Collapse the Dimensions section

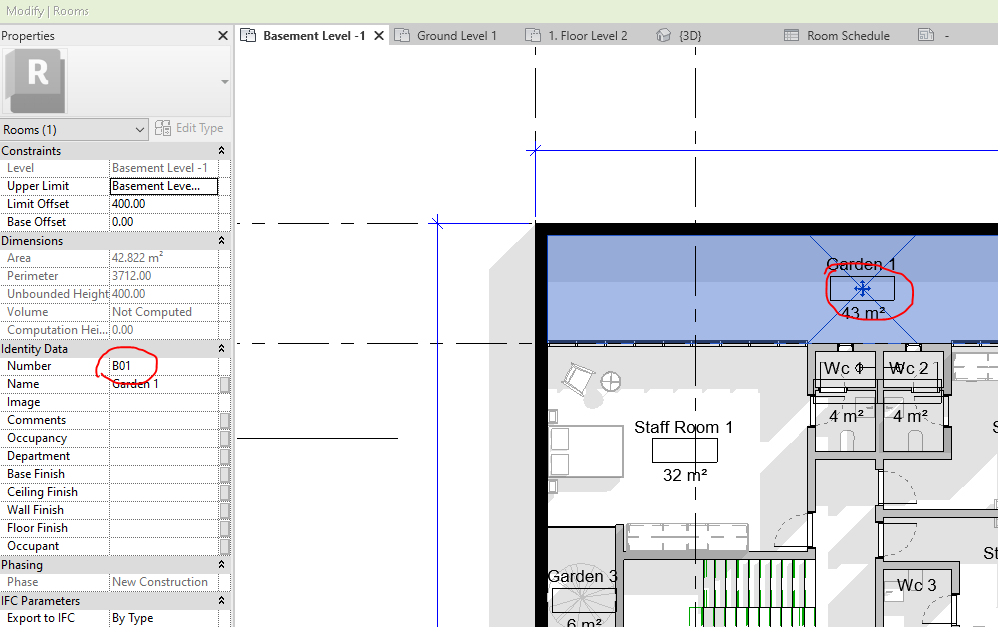pos(222,240)
